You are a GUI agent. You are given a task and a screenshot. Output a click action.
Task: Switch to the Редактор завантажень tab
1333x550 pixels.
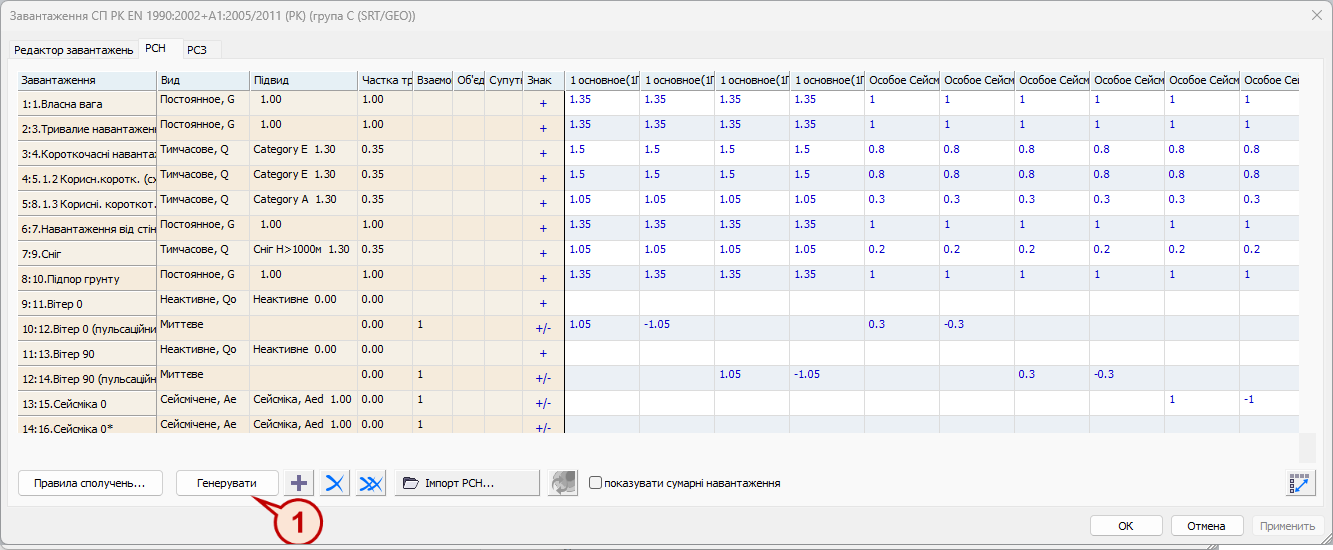click(73, 50)
